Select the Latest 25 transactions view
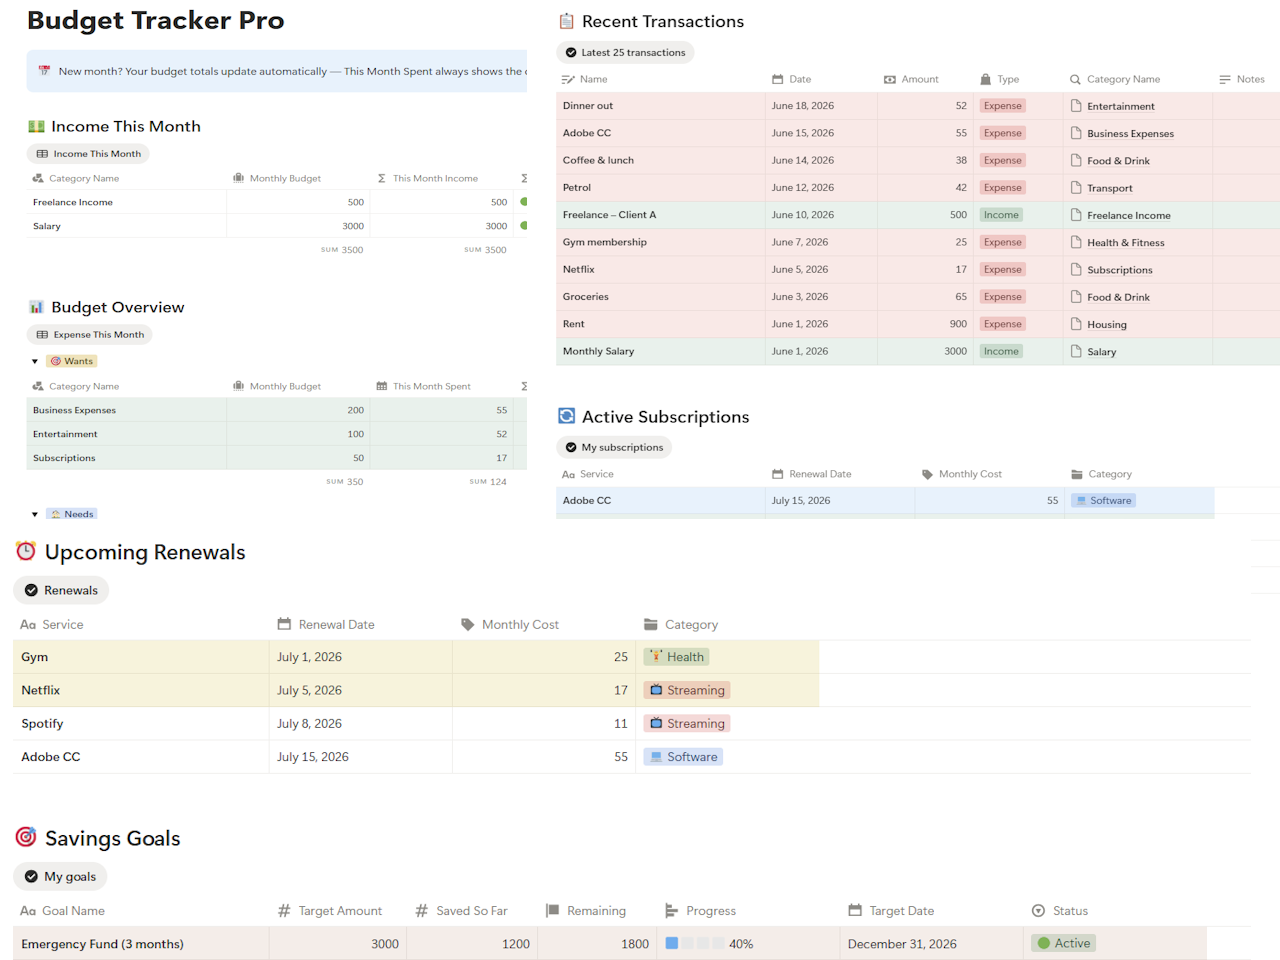1280x960 pixels. [x=625, y=52]
